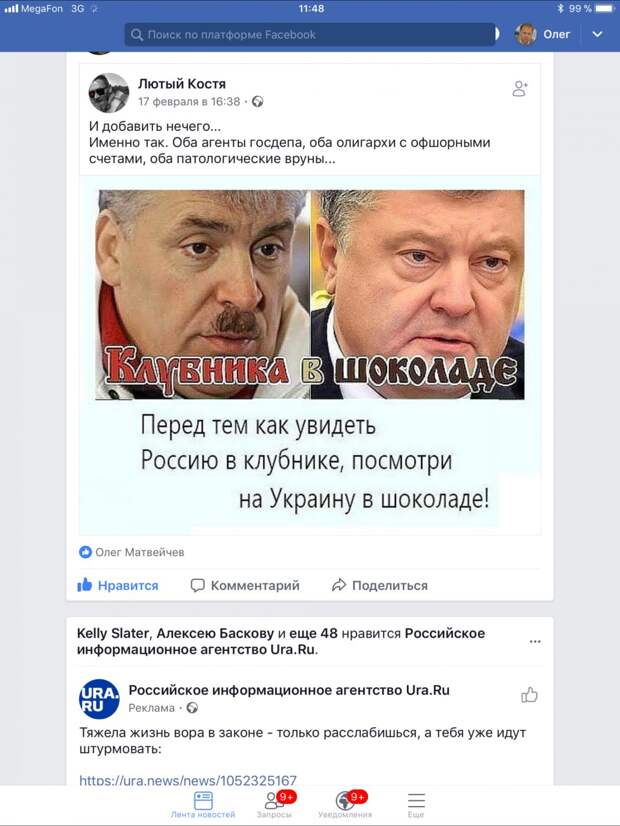Share the post with Поделиться
The height and width of the screenshot is (826, 620).
tap(380, 585)
